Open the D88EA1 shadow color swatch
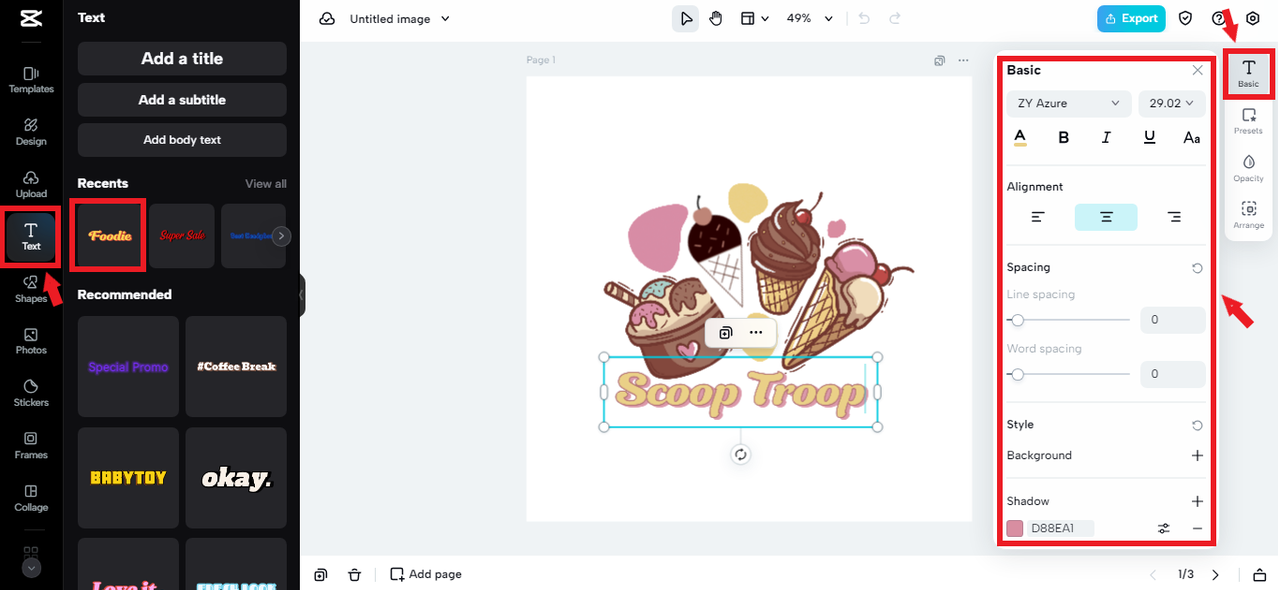Image resolution: width=1278 pixels, height=590 pixels. (x=1015, y=528)
